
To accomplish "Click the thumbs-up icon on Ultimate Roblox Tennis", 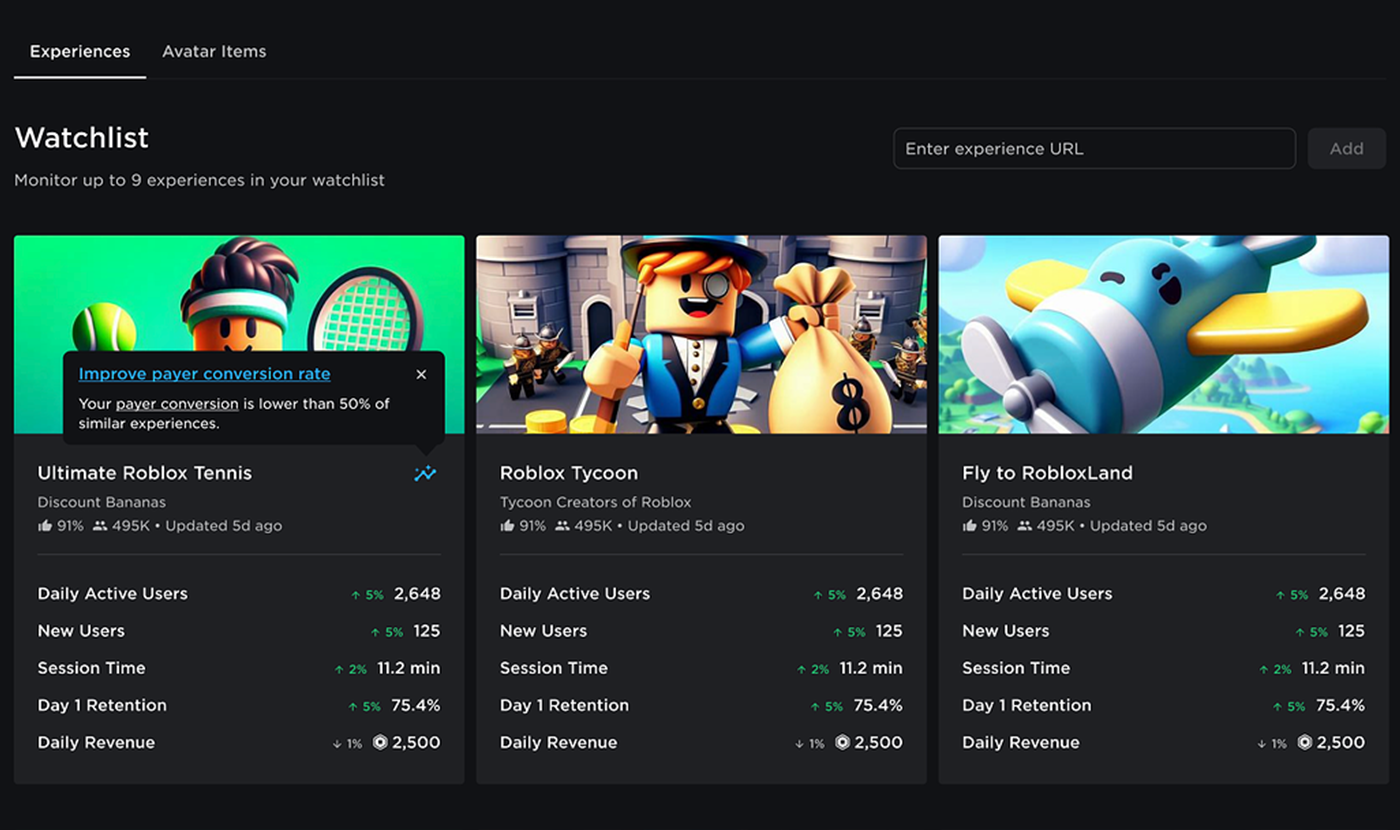I will point(44,525).
